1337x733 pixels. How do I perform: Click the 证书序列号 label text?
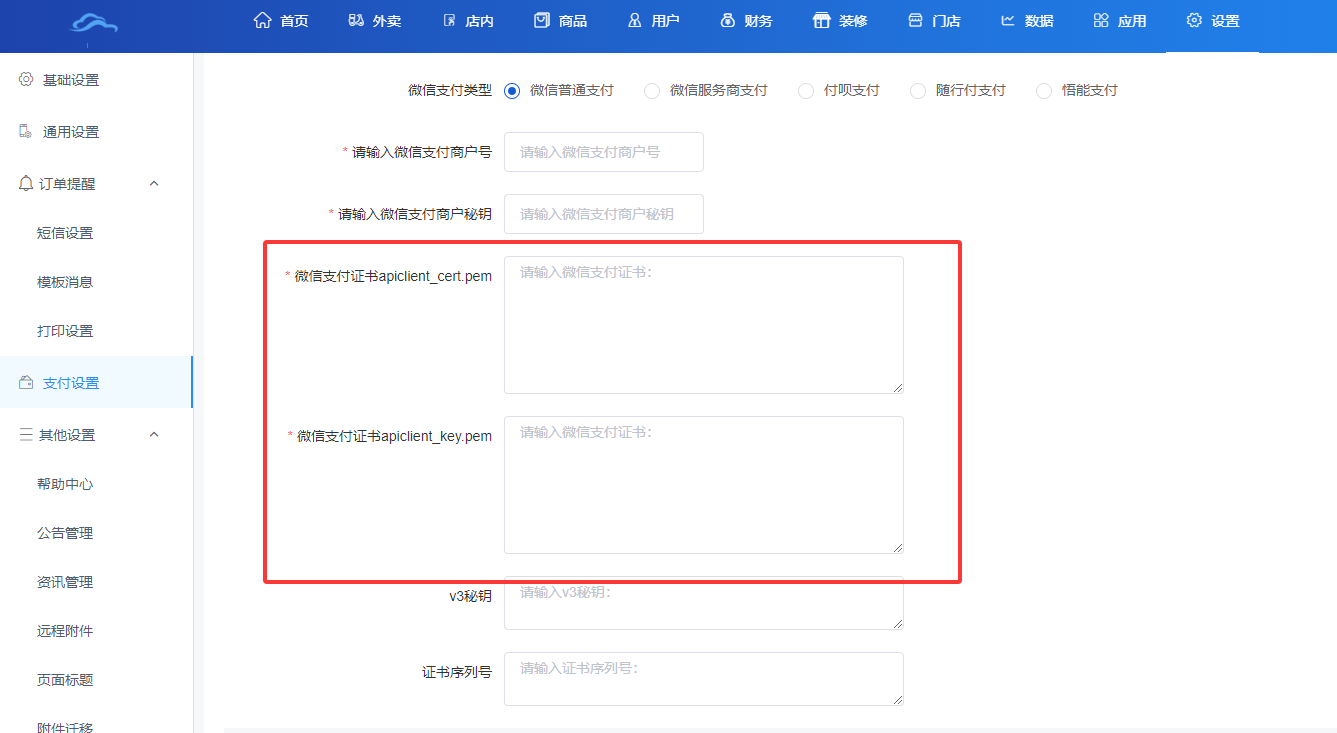pos(457,672)
